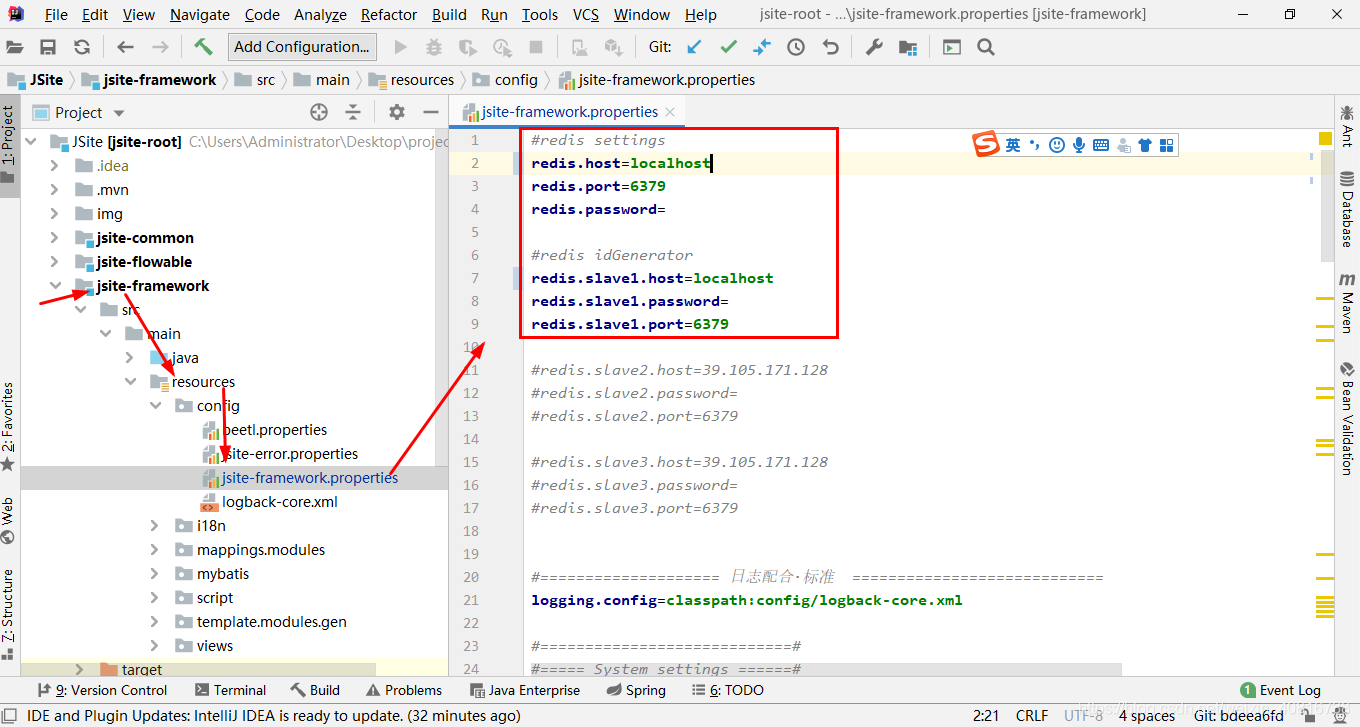Expand the jsite-common module node
The height and width of the screenshot is (727, 1360).
pyautogui.click(x=54, y=238)
